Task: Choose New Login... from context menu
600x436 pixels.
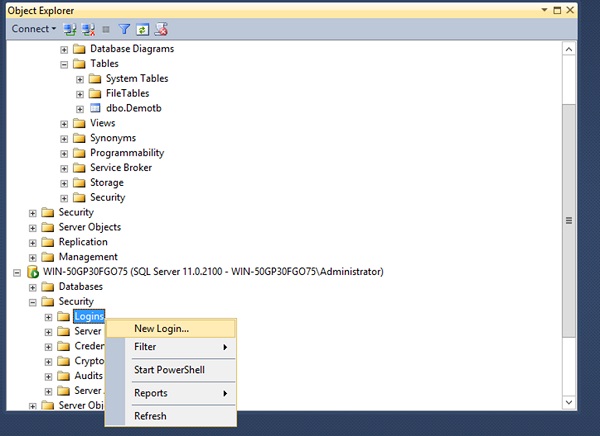Action: [x=161, y=328]
